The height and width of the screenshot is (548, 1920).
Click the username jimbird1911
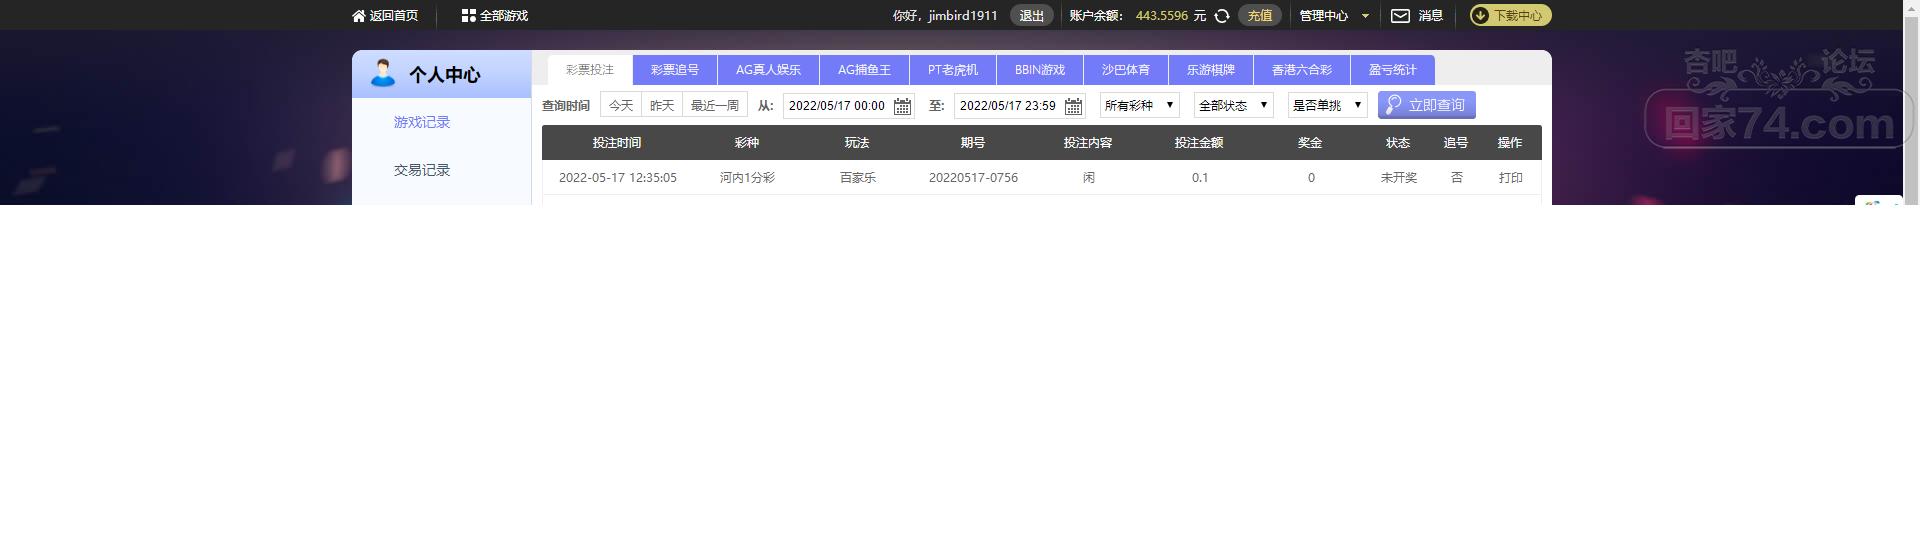point(963,16)
